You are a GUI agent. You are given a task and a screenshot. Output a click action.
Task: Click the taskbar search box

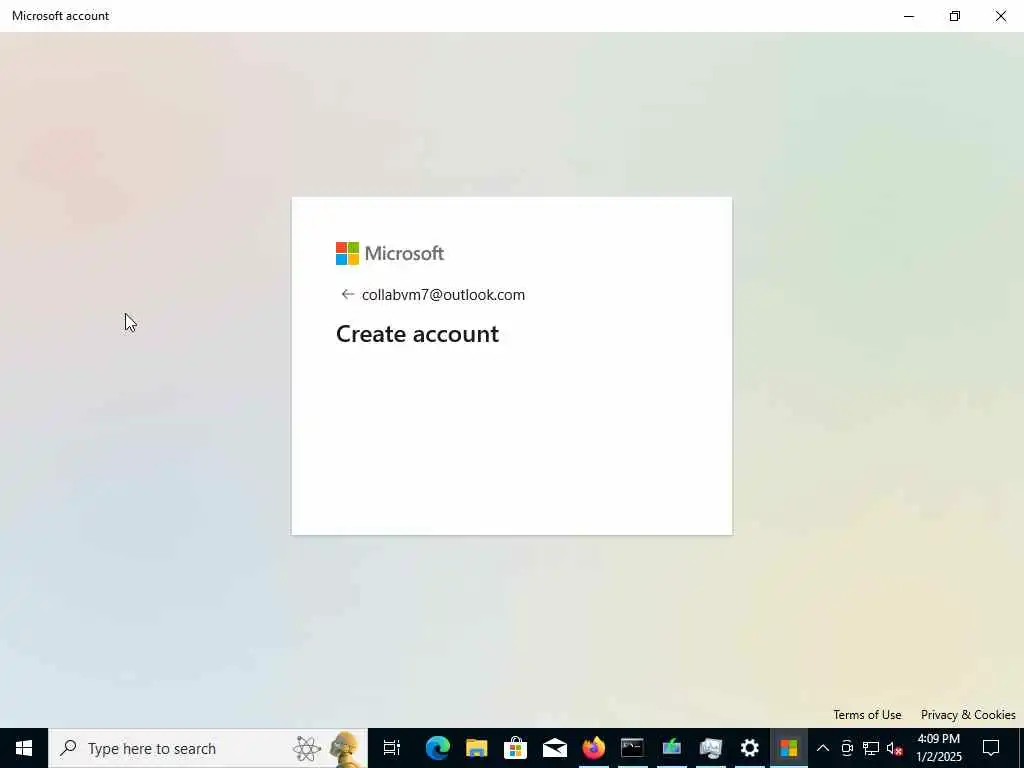click(x=208, y=748)
